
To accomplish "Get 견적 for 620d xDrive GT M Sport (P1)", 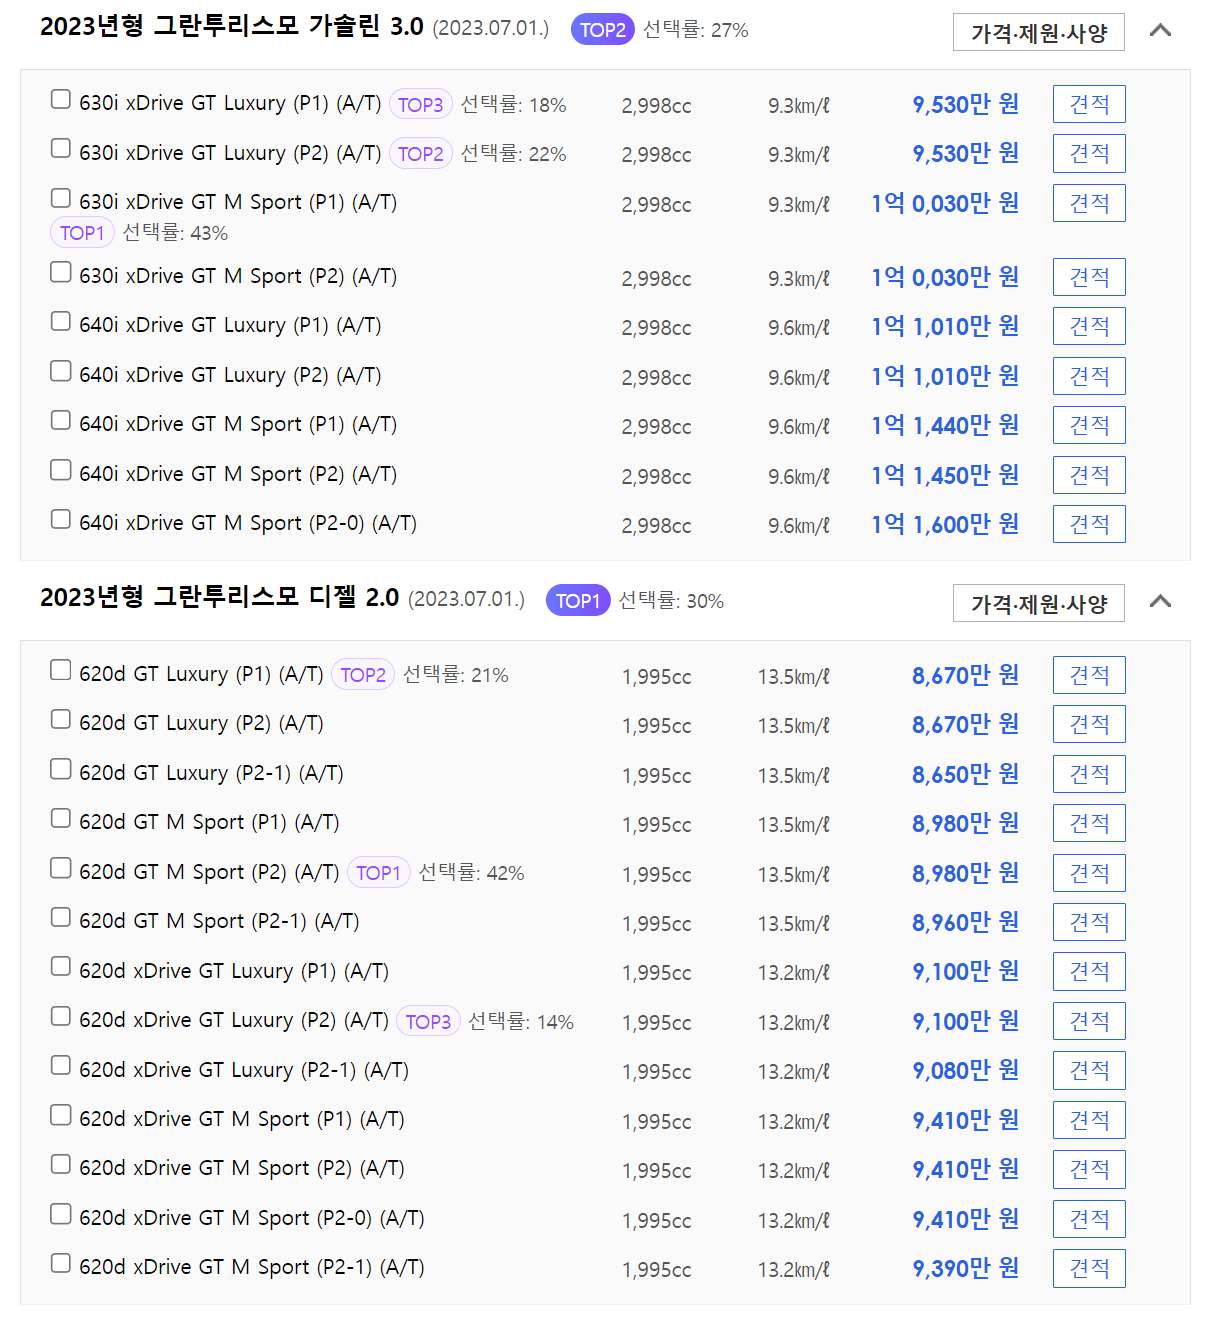I will tap(1089, 1120).
